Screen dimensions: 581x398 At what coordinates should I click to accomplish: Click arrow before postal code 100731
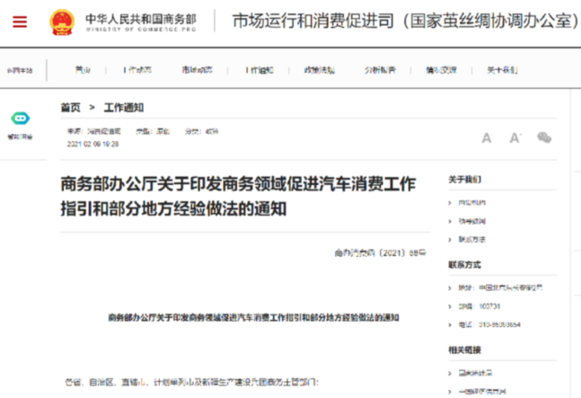450,306
